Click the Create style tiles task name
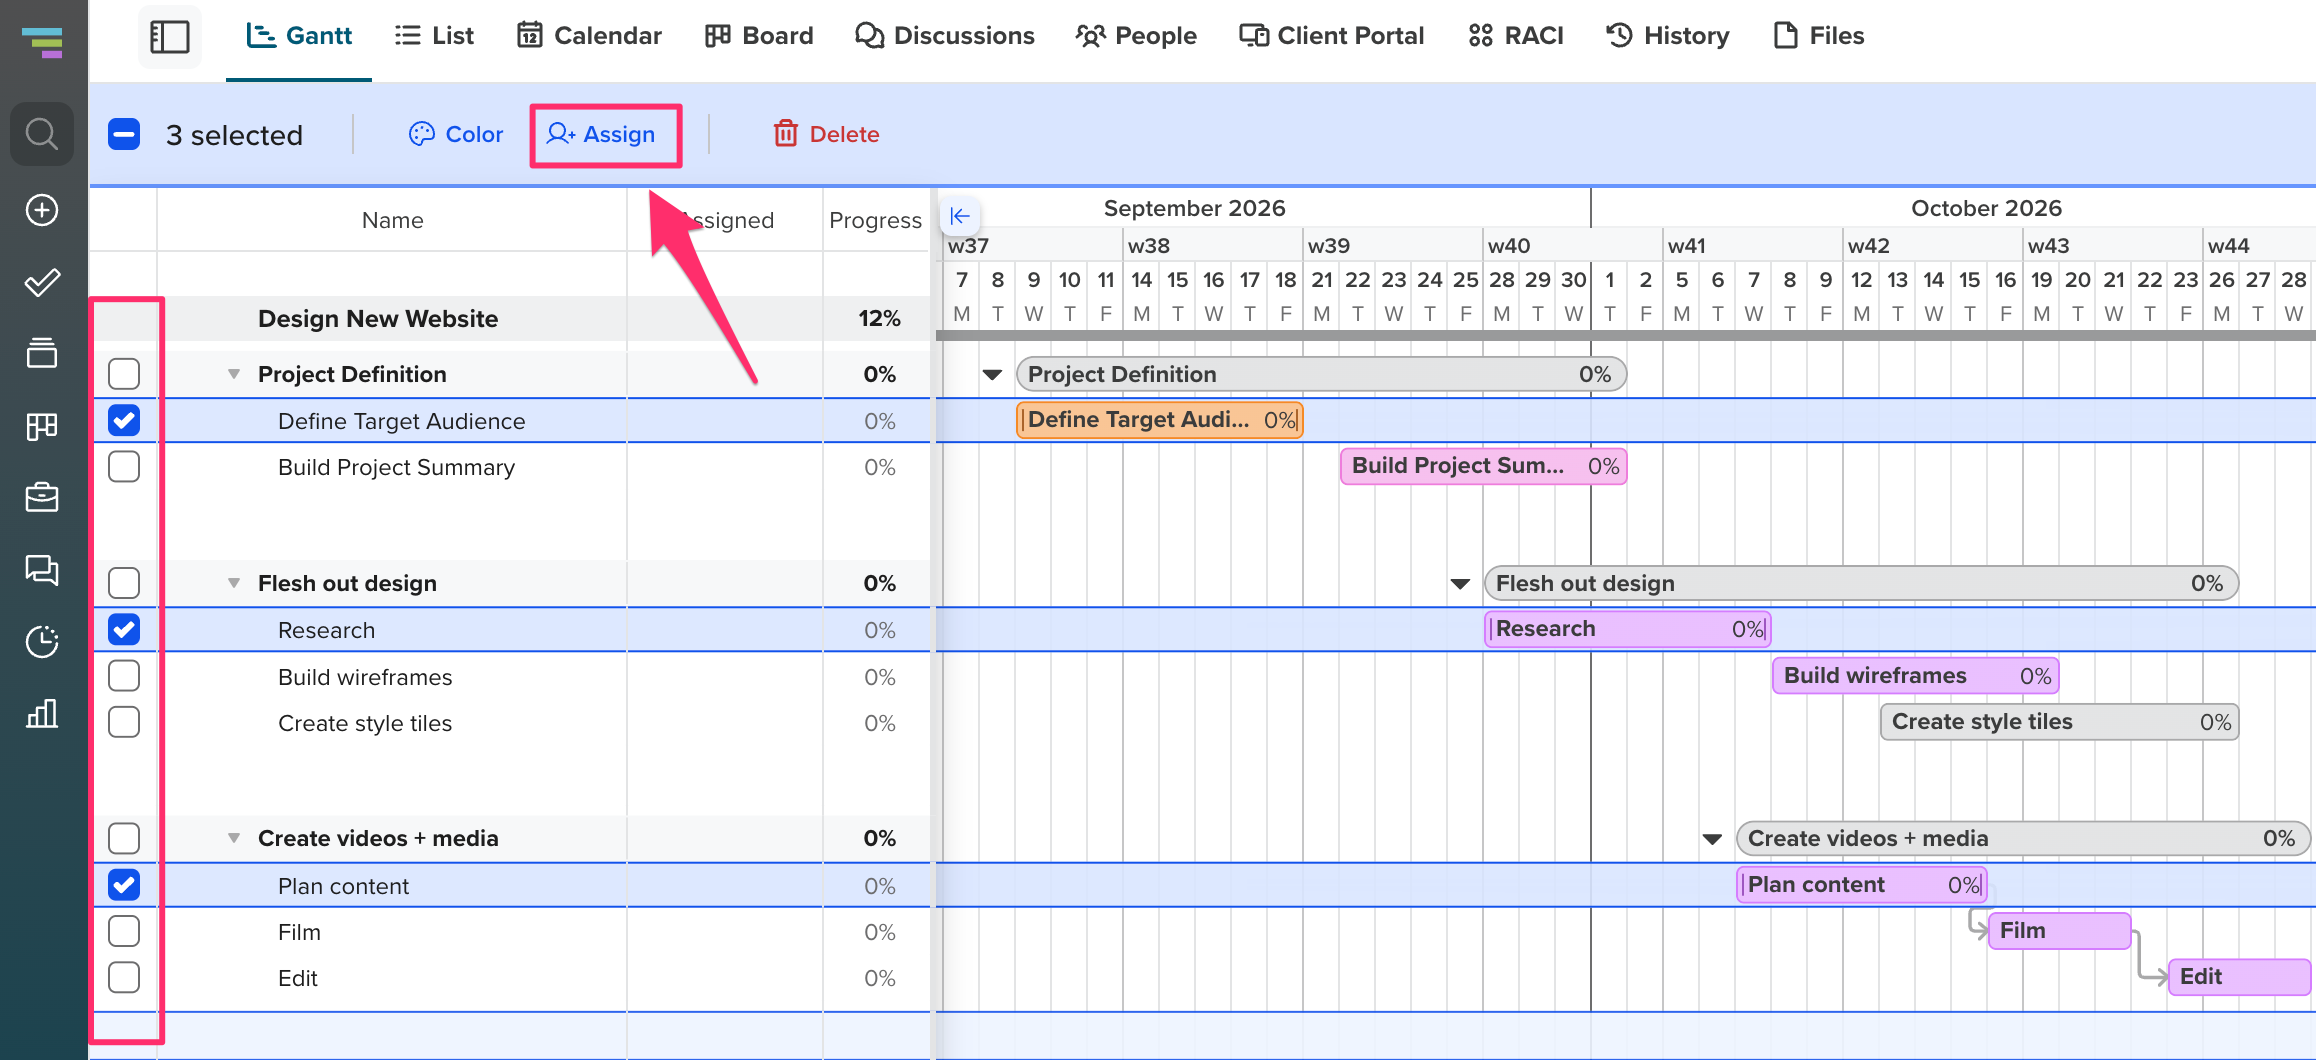The height and width of the screenshot is (1060, 2316). click(365, 723)
